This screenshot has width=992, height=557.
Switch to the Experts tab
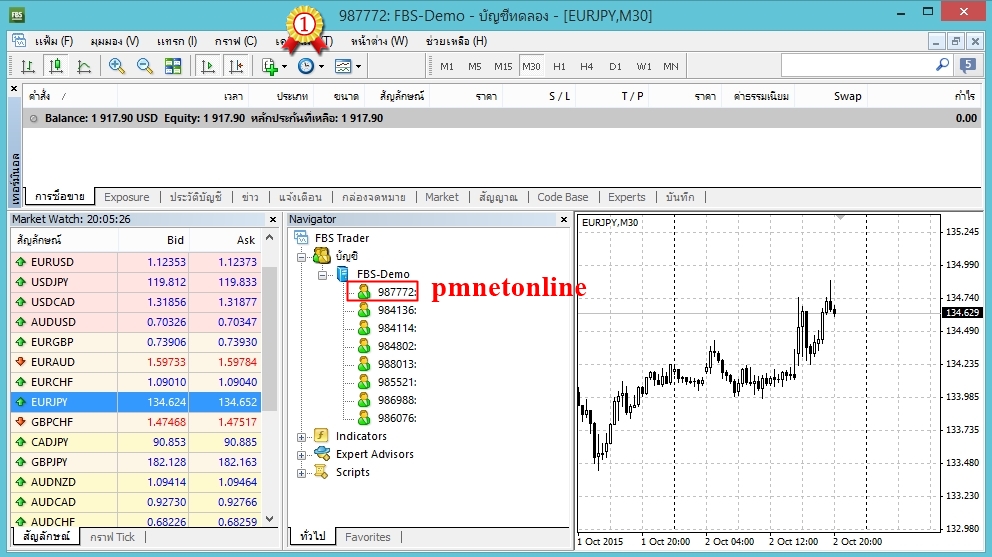pyautogui.click(x=626, y=197)
